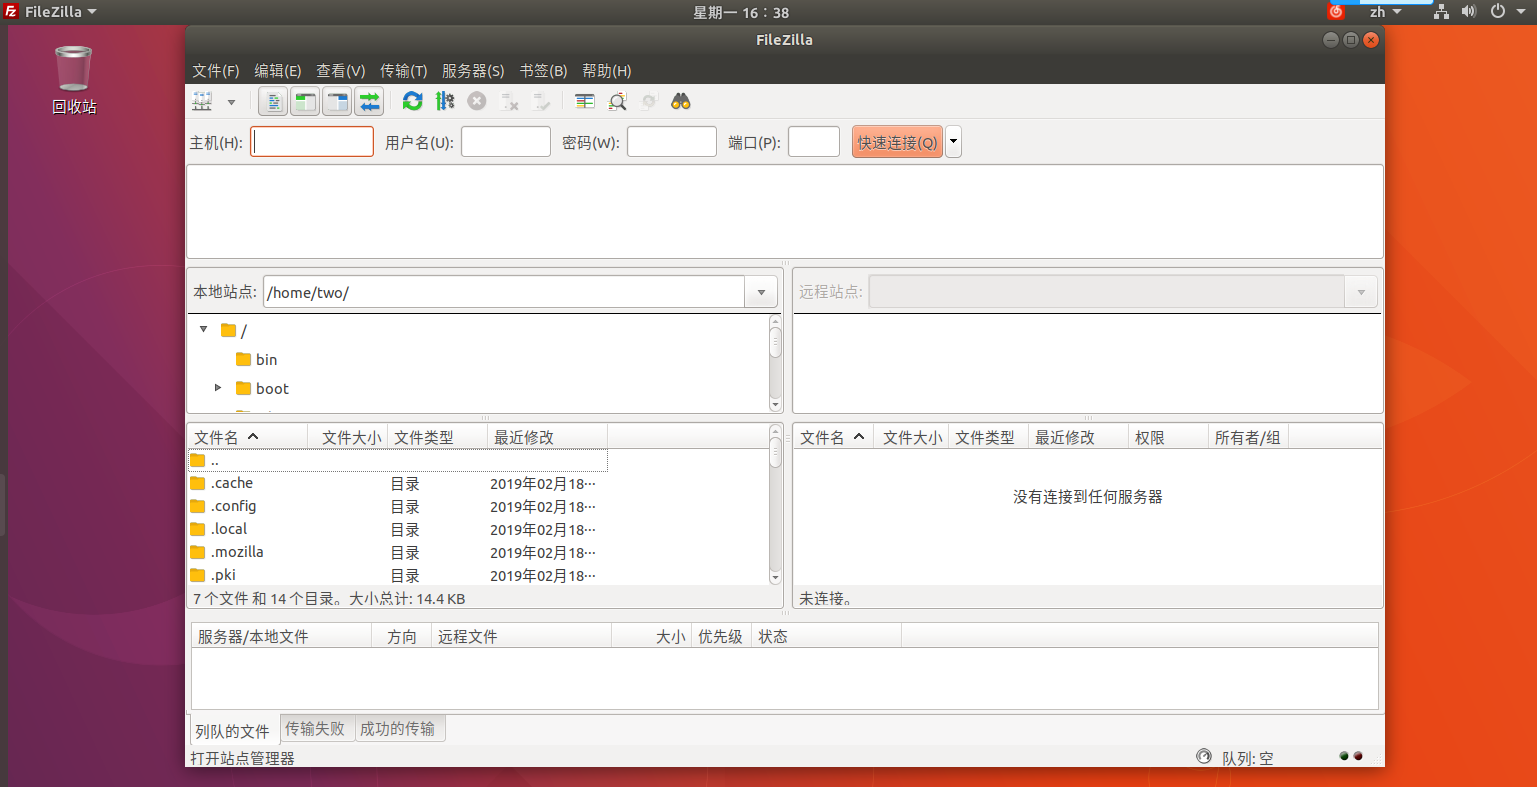Refresh the file and folder lists
Screen dimensions: 1537x787
click(412, 101)
